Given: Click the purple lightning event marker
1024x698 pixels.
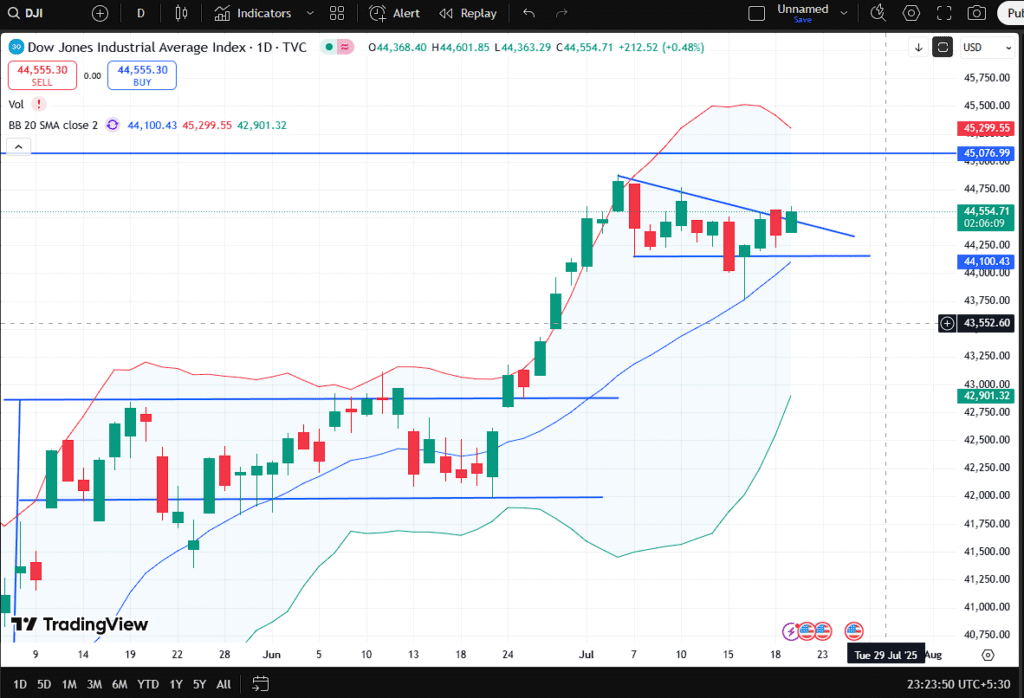Looking at the screenshot, I should click(x=790, y=631).
